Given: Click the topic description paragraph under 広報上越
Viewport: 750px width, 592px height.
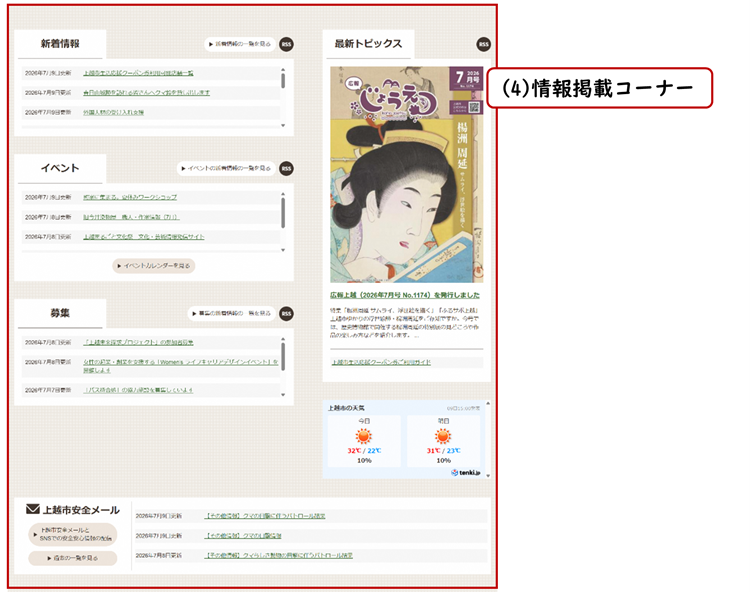Looking at the screenshot, I should click(405, 323).
